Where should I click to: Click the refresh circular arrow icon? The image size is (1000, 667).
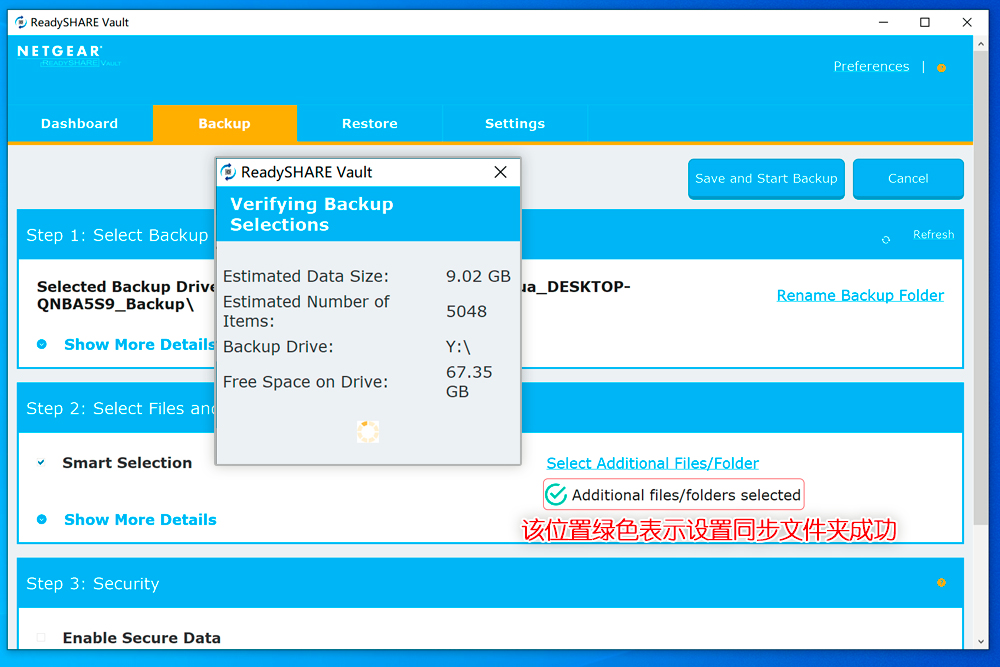pos(886,240)
